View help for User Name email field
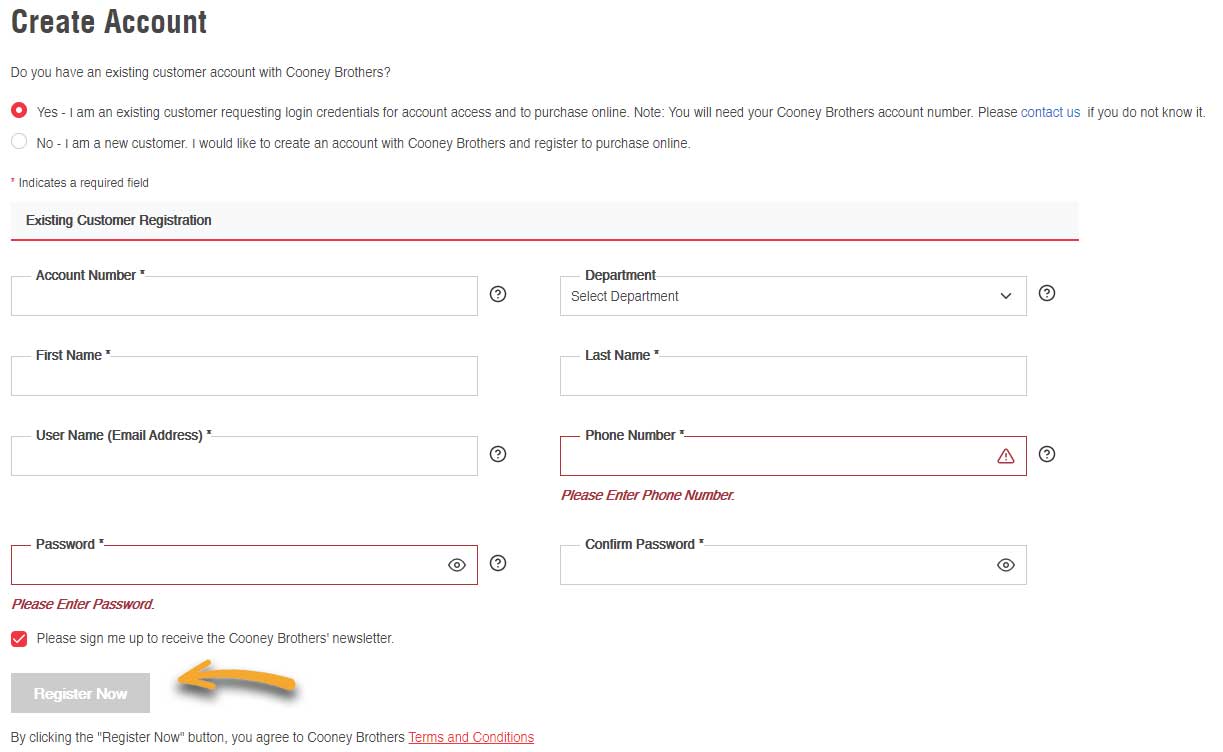 (x=498, y=454)
